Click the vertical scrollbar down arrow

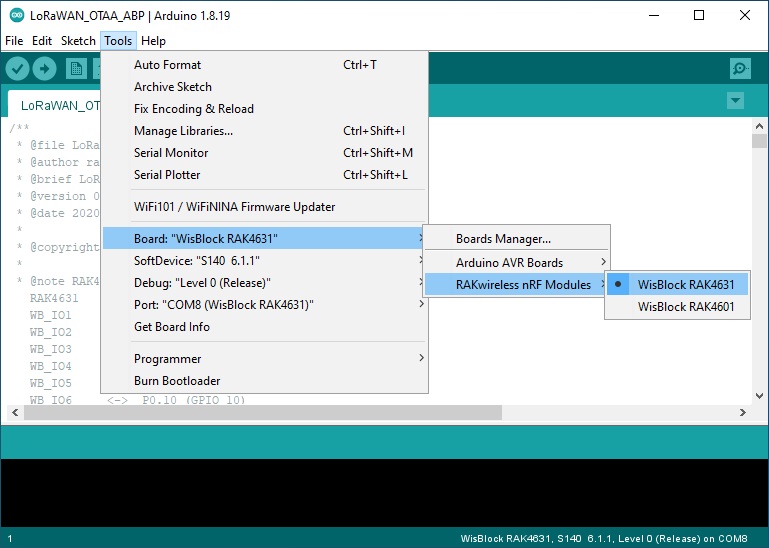[x=760, y=396]
